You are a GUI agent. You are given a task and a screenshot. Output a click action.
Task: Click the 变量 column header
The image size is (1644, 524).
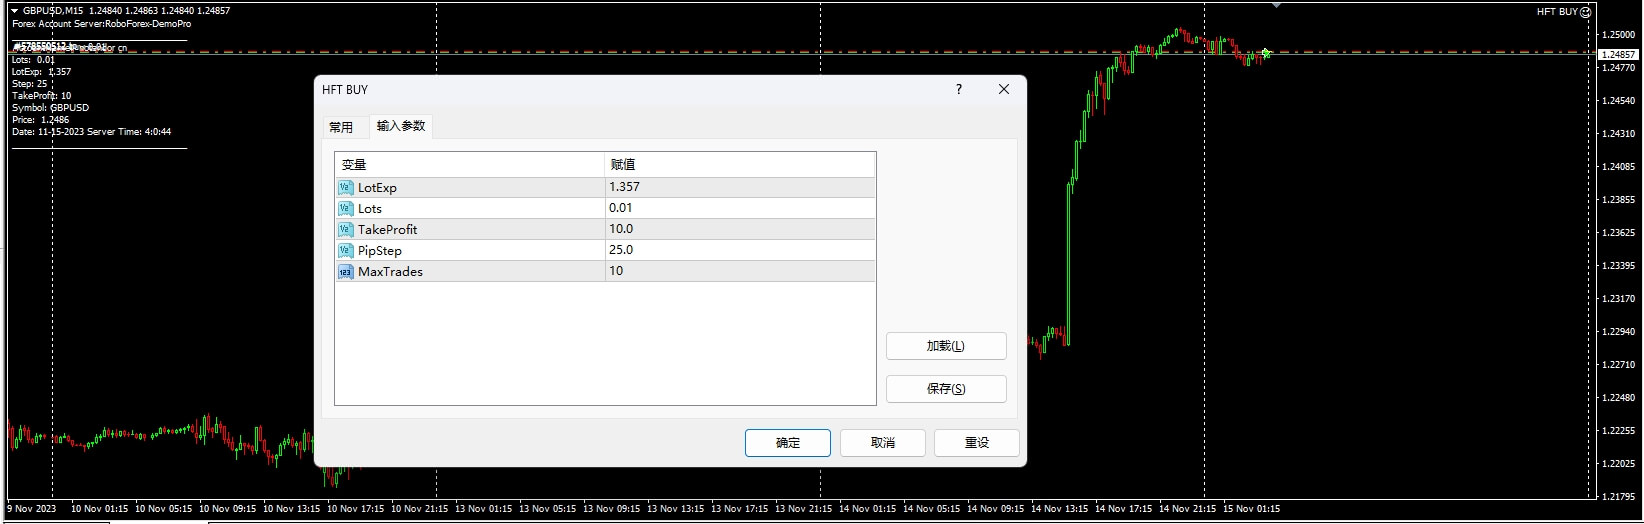point(470,165)
